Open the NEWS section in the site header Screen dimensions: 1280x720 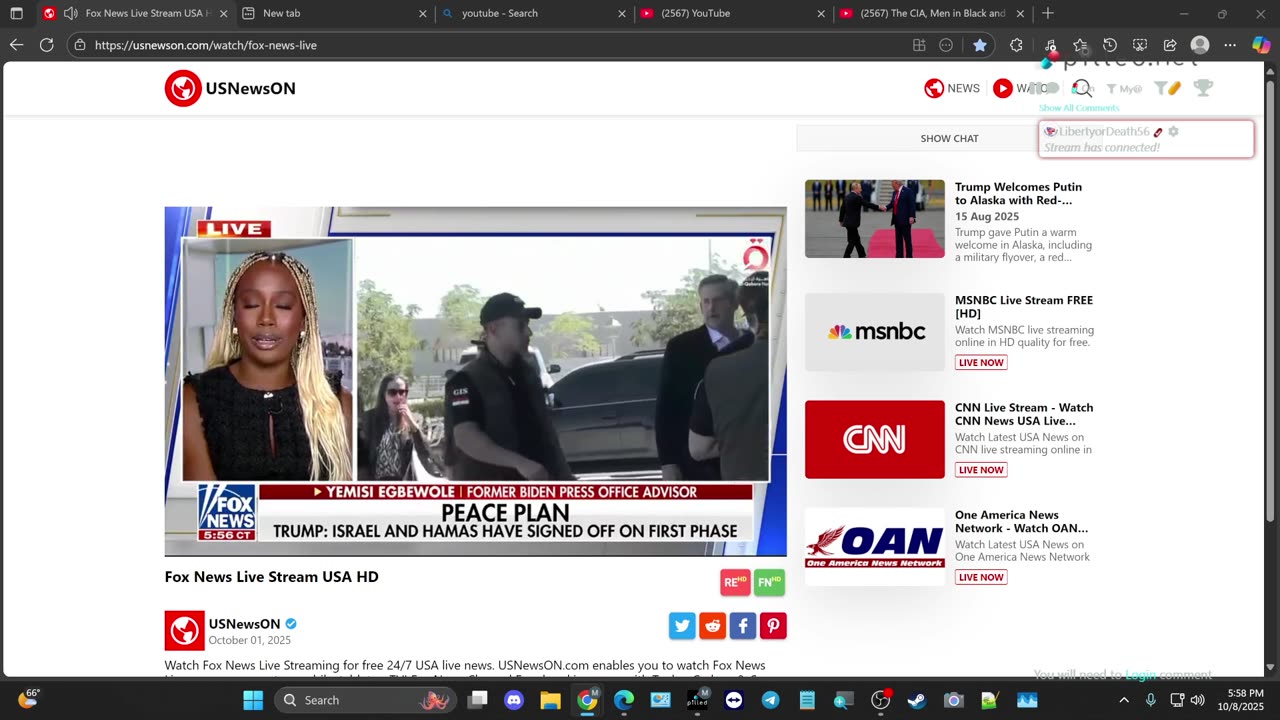tap(952, 88)
